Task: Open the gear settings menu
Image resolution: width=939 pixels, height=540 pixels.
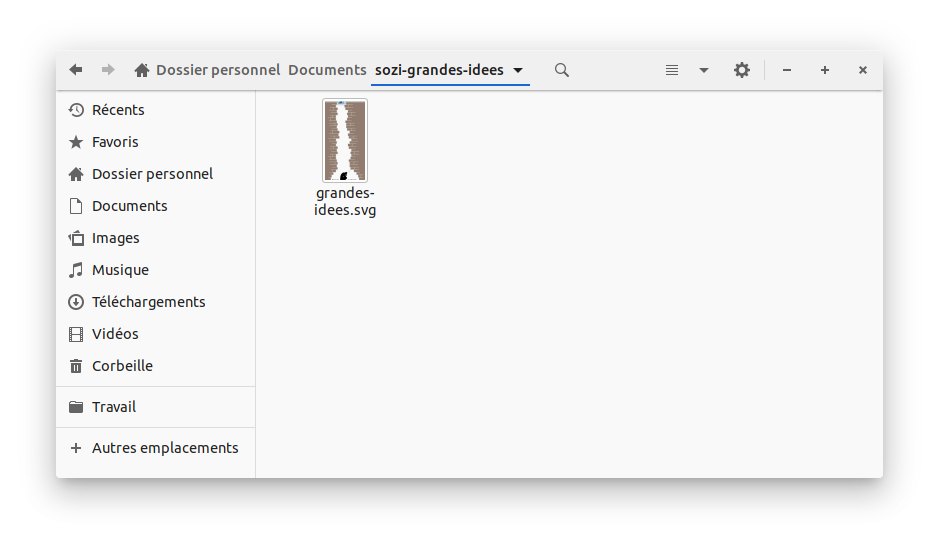Action: point(742,70)
